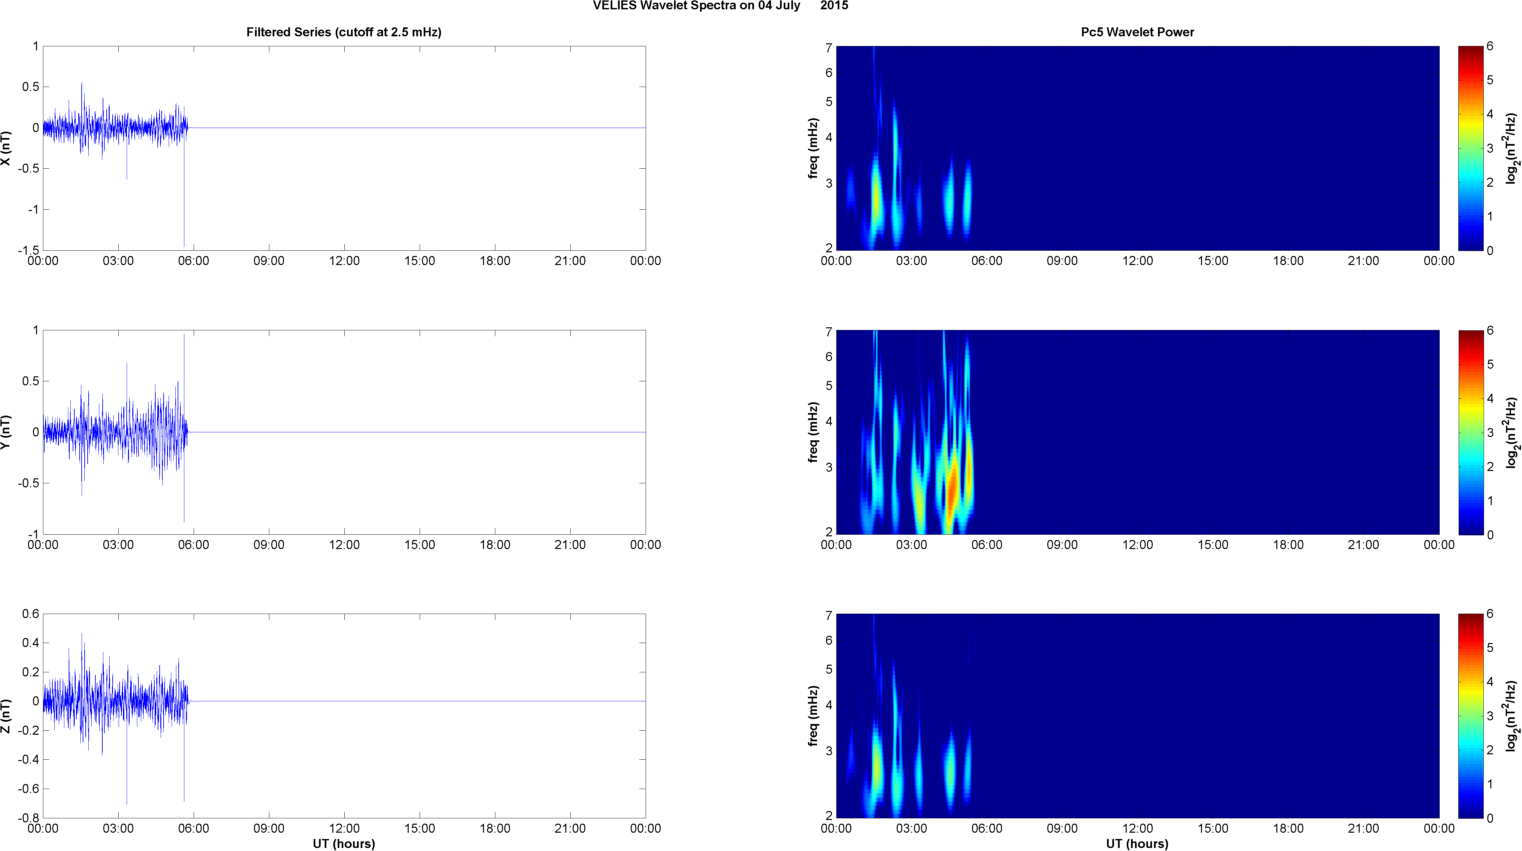Click the "18:00" tick under the Z wavelet spectrogram
The width and height of the screenshot is (1522, 851).
click(x=1288, y=828)
